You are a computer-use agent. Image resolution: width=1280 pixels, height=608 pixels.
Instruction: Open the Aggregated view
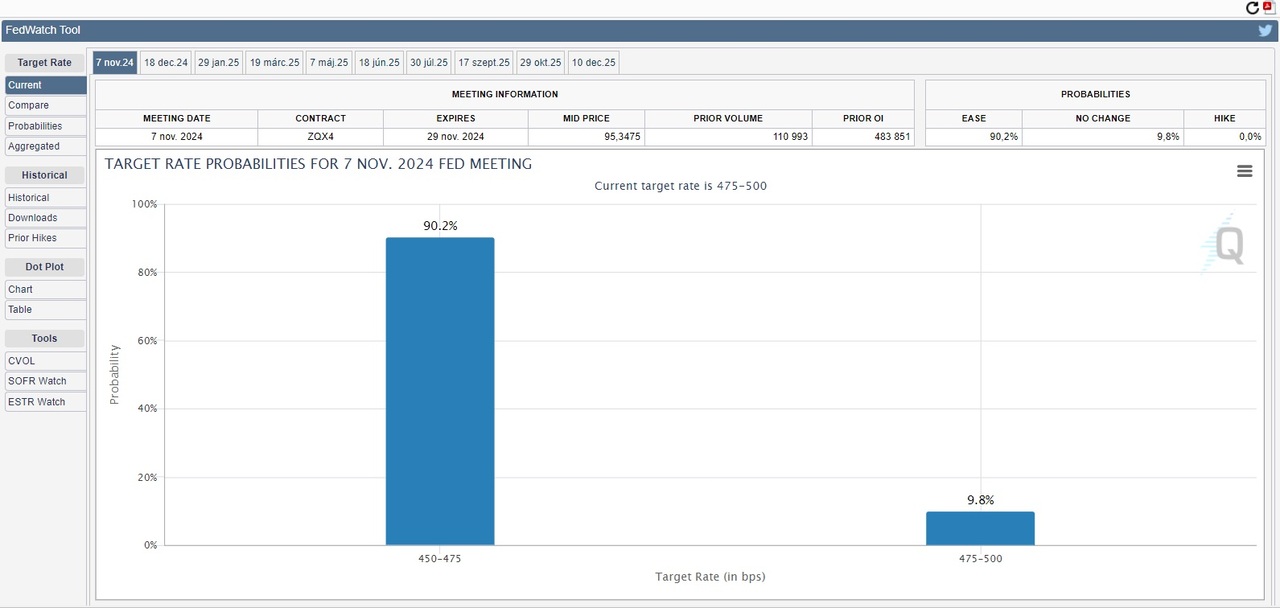pyautogui.click(x=34, y=146)
